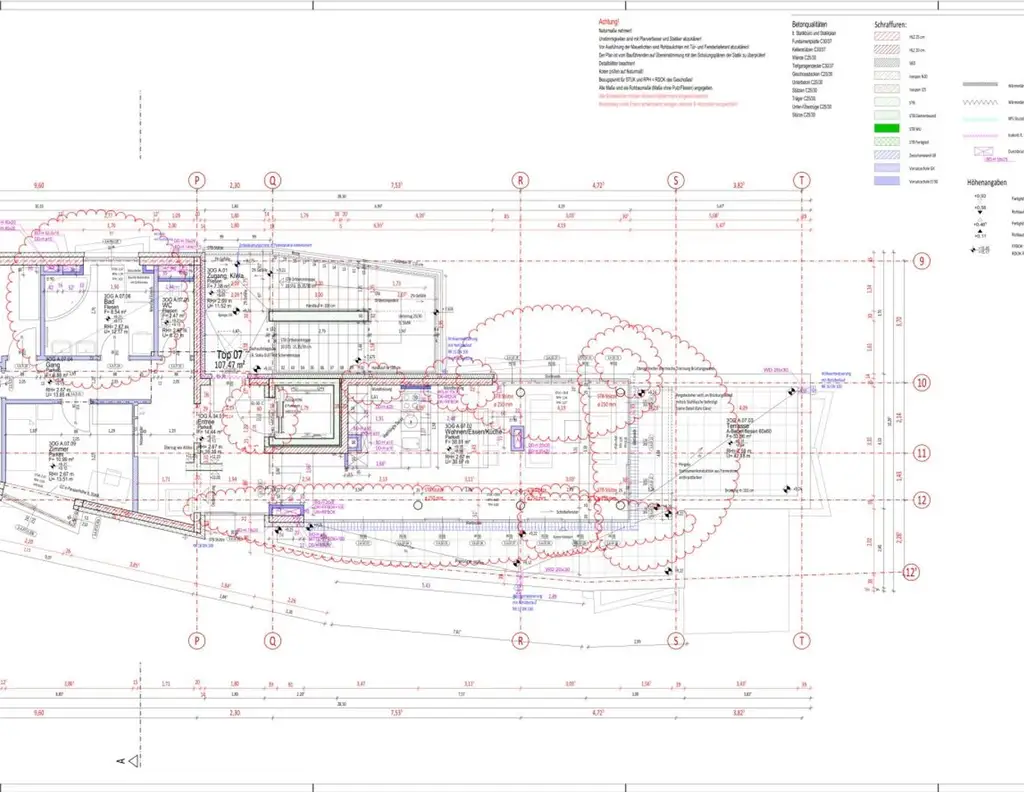The height and width of the screenshot is (792, 1024).
Task: Click the upper grid axis bubble R
Action: click(520, 181)
